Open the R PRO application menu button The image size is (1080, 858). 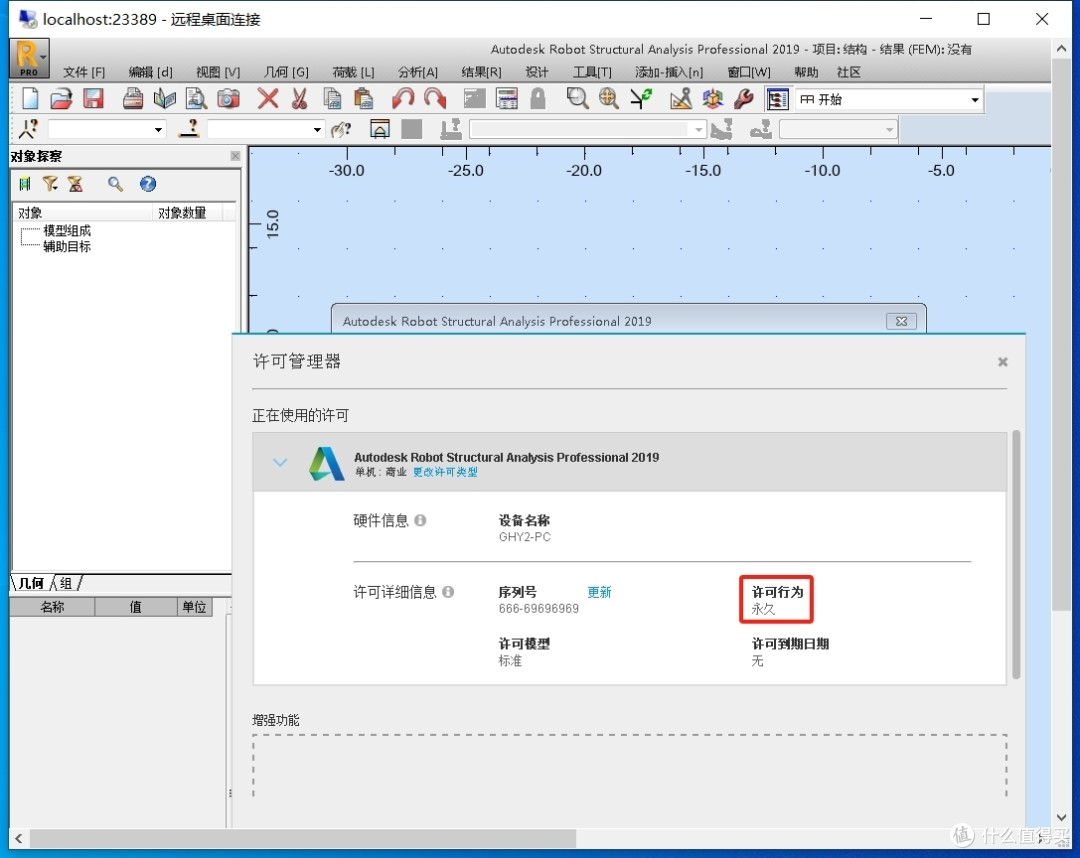coord(29,58)
